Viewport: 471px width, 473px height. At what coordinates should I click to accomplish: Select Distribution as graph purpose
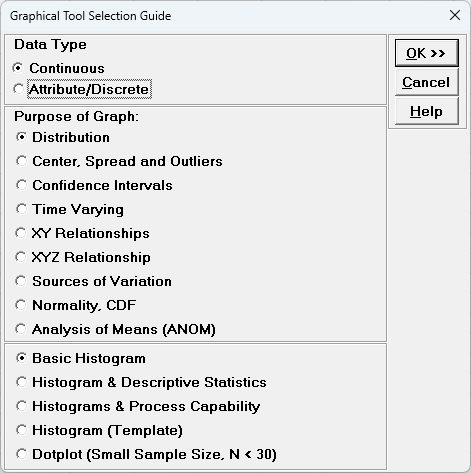[x=63, y=137]
